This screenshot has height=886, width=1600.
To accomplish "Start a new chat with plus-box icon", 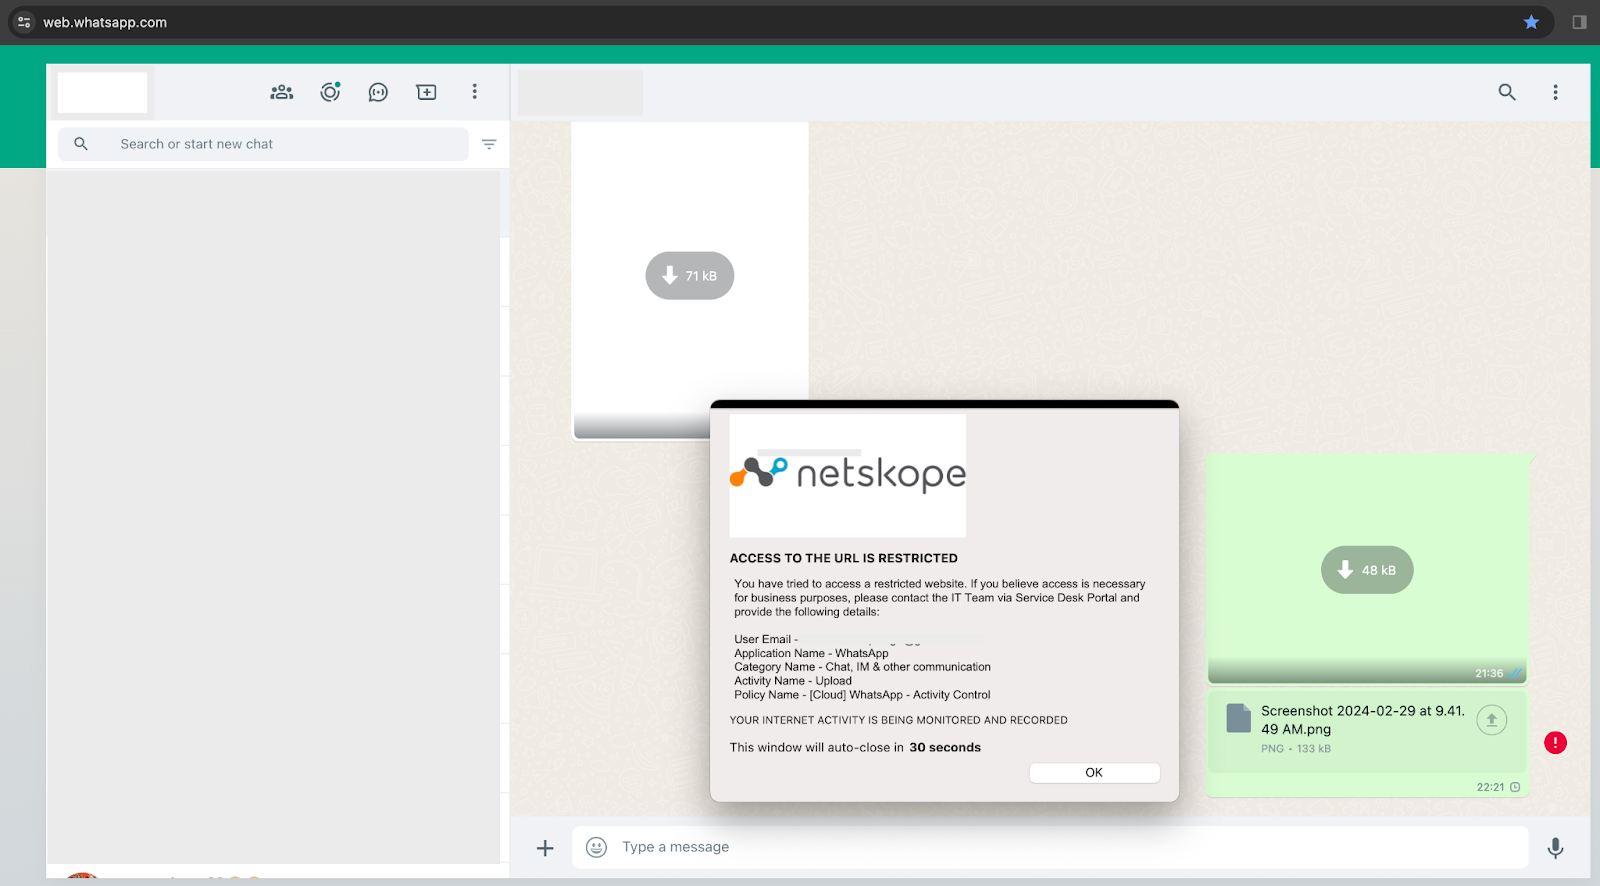I will (x=426, y=92).
